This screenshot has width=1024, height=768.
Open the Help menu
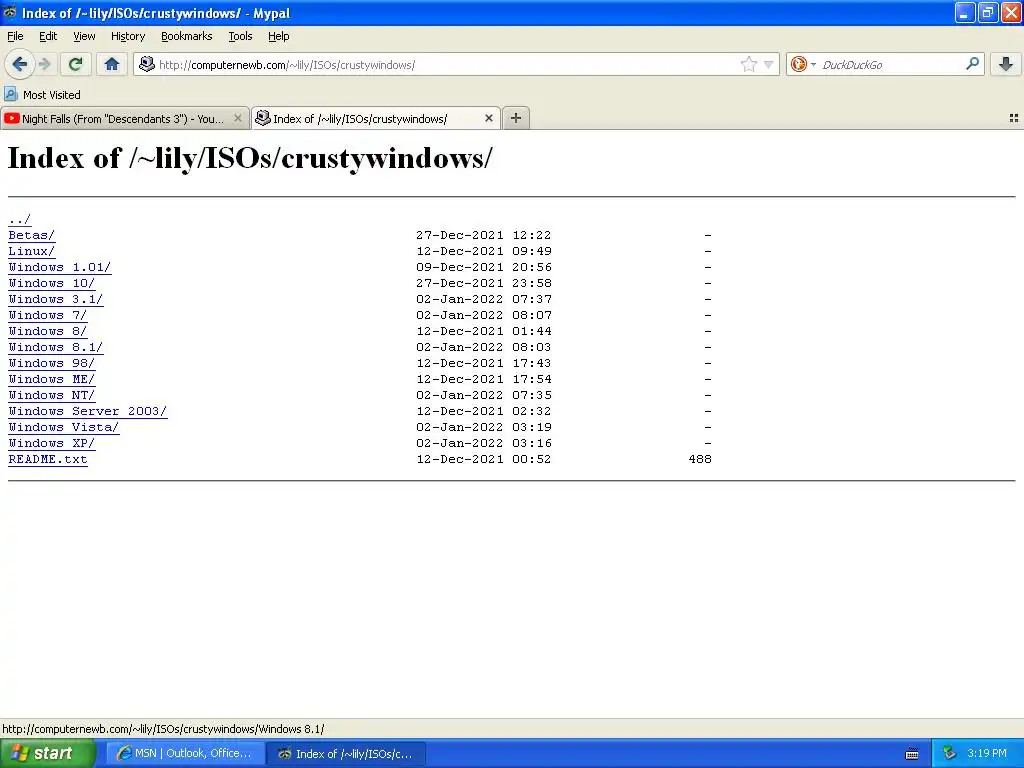278,36
